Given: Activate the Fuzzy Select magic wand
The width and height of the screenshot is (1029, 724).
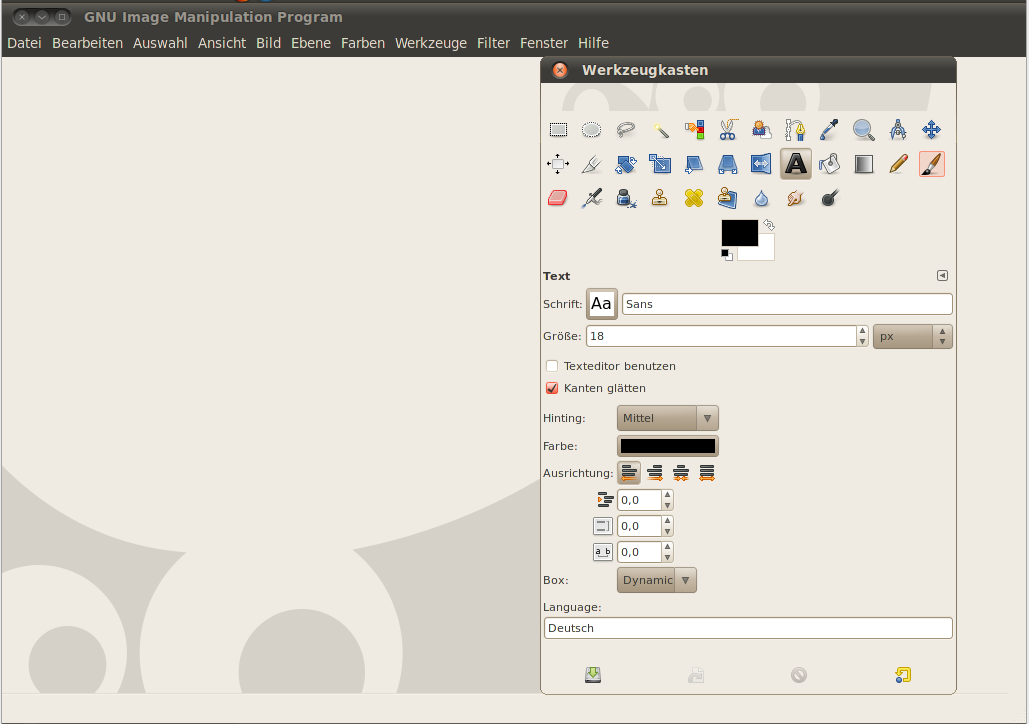Looking at the screenshot, I should pos(659,129).
